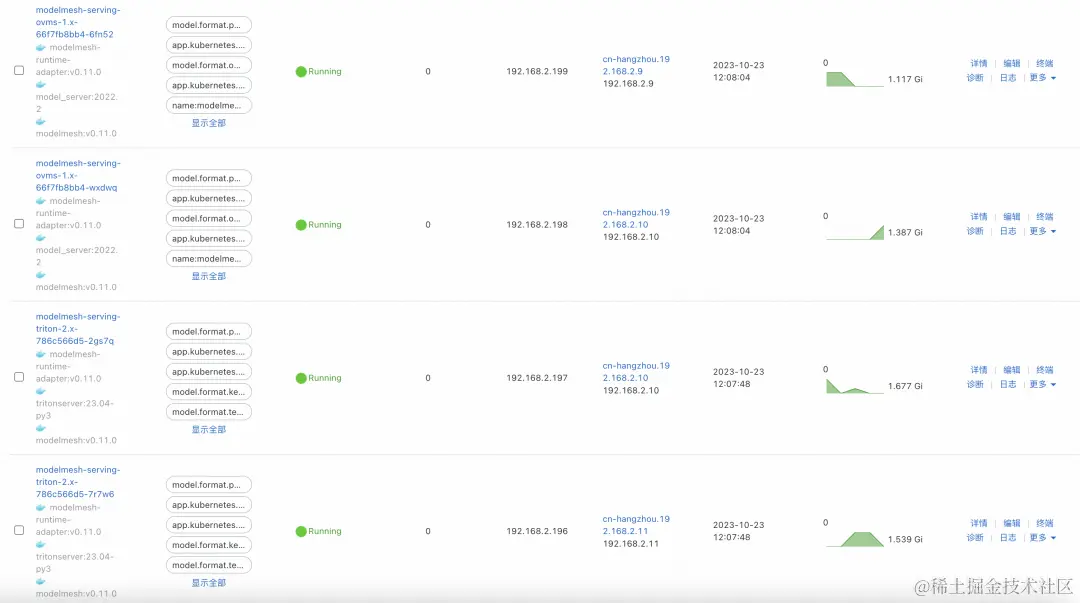Viewport: 1080px width, 603px height.
Task: Open 详情 for pod at 192.168.2.199
Action: tap(979, 63)
